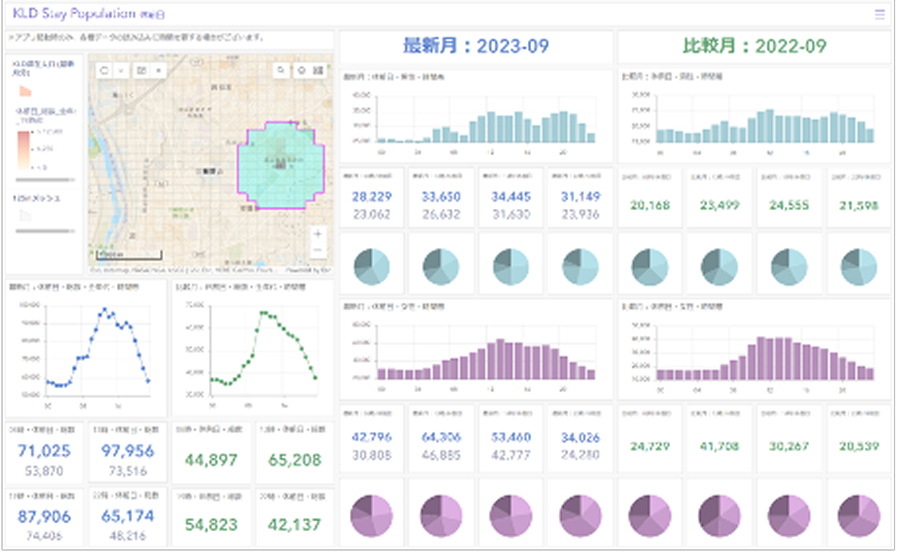Select the 97,956 indicator card
This screenshot has width=897, height=552.
(128, 452)
